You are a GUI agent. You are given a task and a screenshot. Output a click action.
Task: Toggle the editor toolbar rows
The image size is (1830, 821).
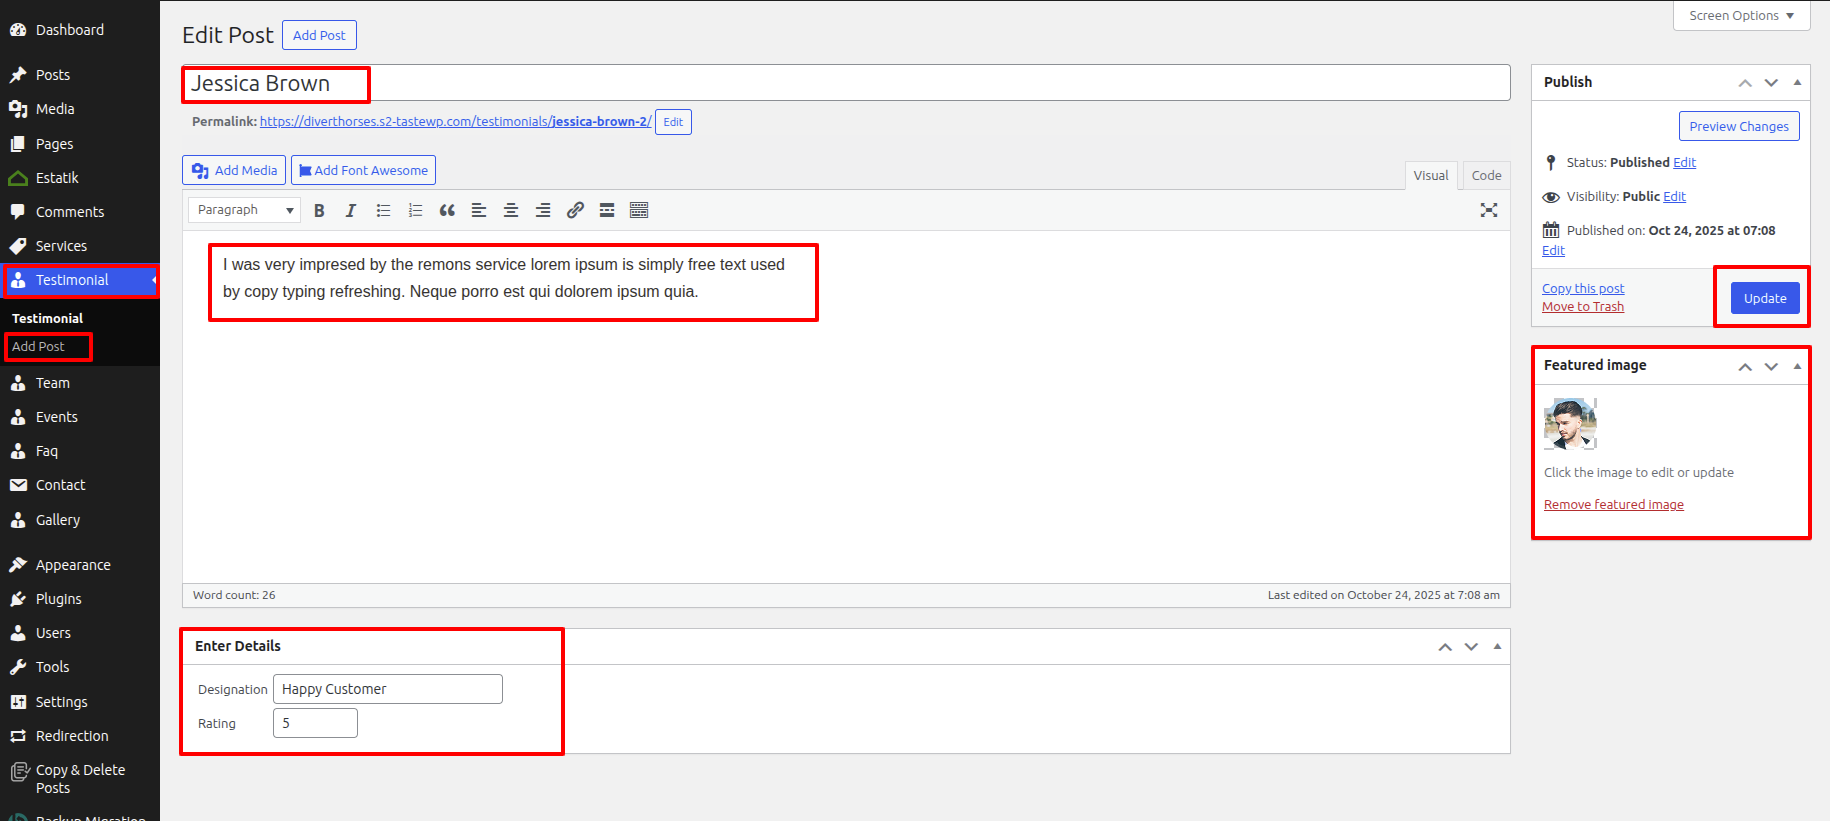(x=639, y=210)
